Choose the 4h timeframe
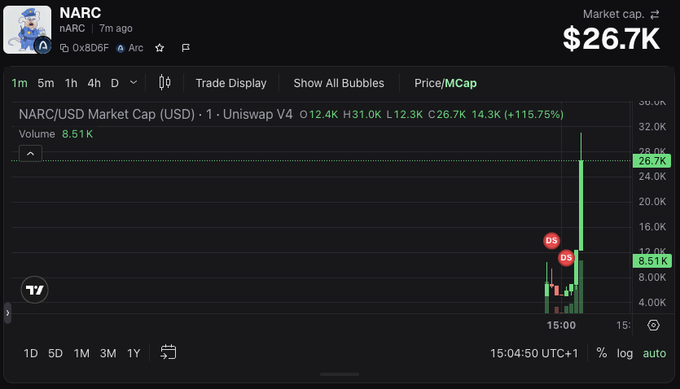The height and width of the screenshot is (389, 680). tap(94, 83)
